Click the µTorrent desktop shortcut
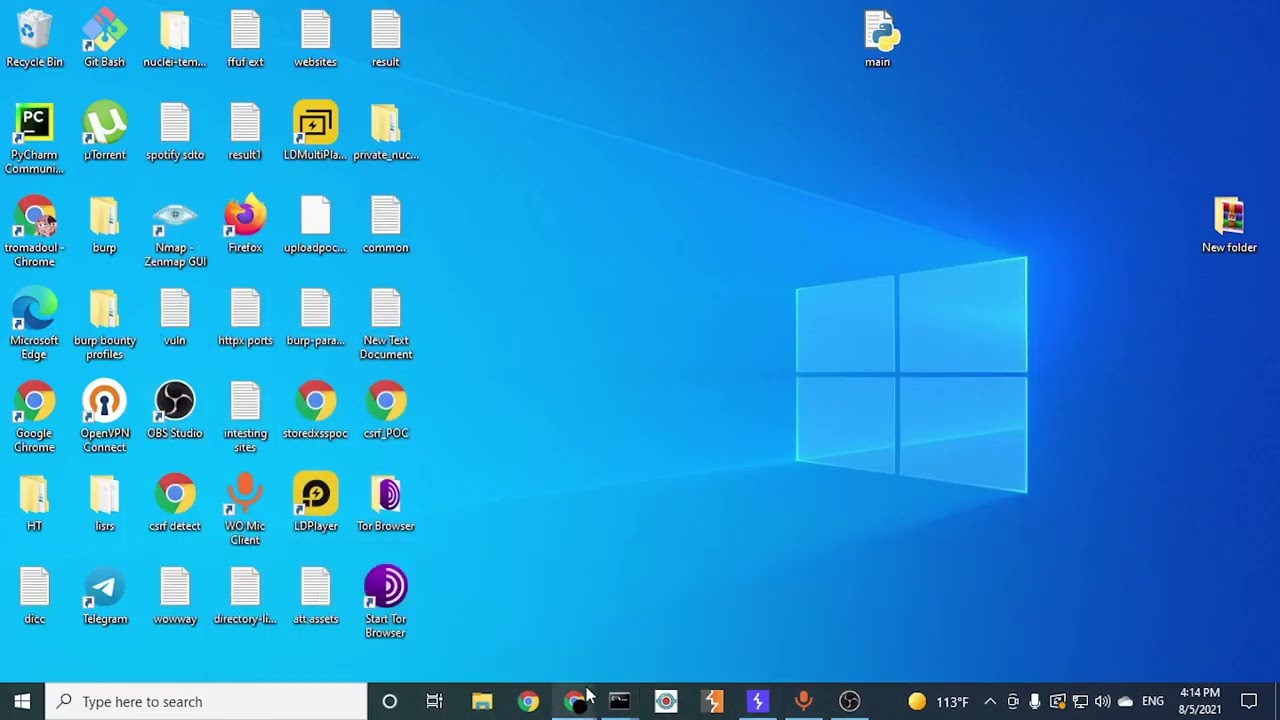 click(x=105, y=132)
